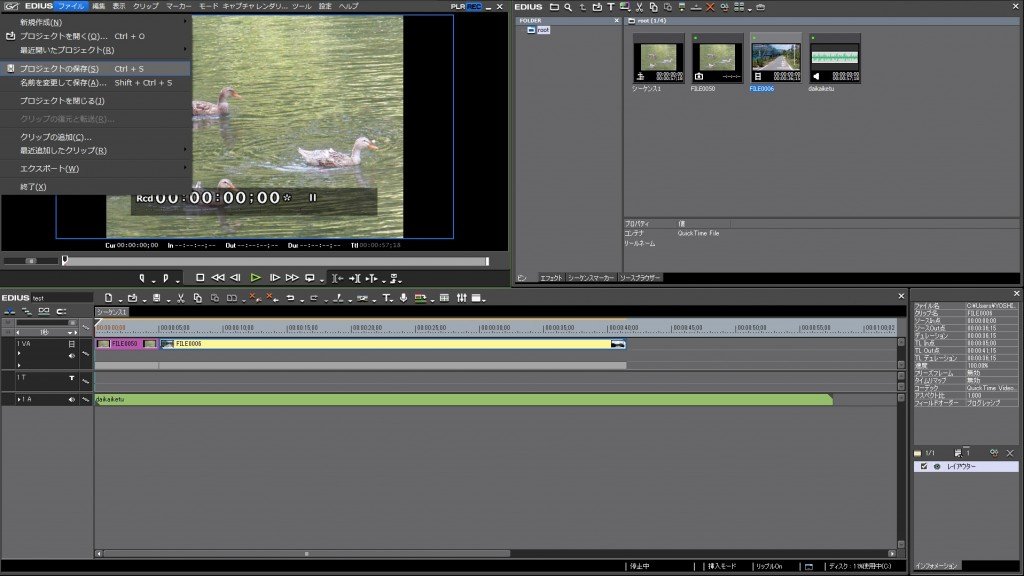Image resolution: width=1024 pixels, height=576 pixels.
Task: Click the Create Title T icon in timeline
Action: (x=386, y=298)
